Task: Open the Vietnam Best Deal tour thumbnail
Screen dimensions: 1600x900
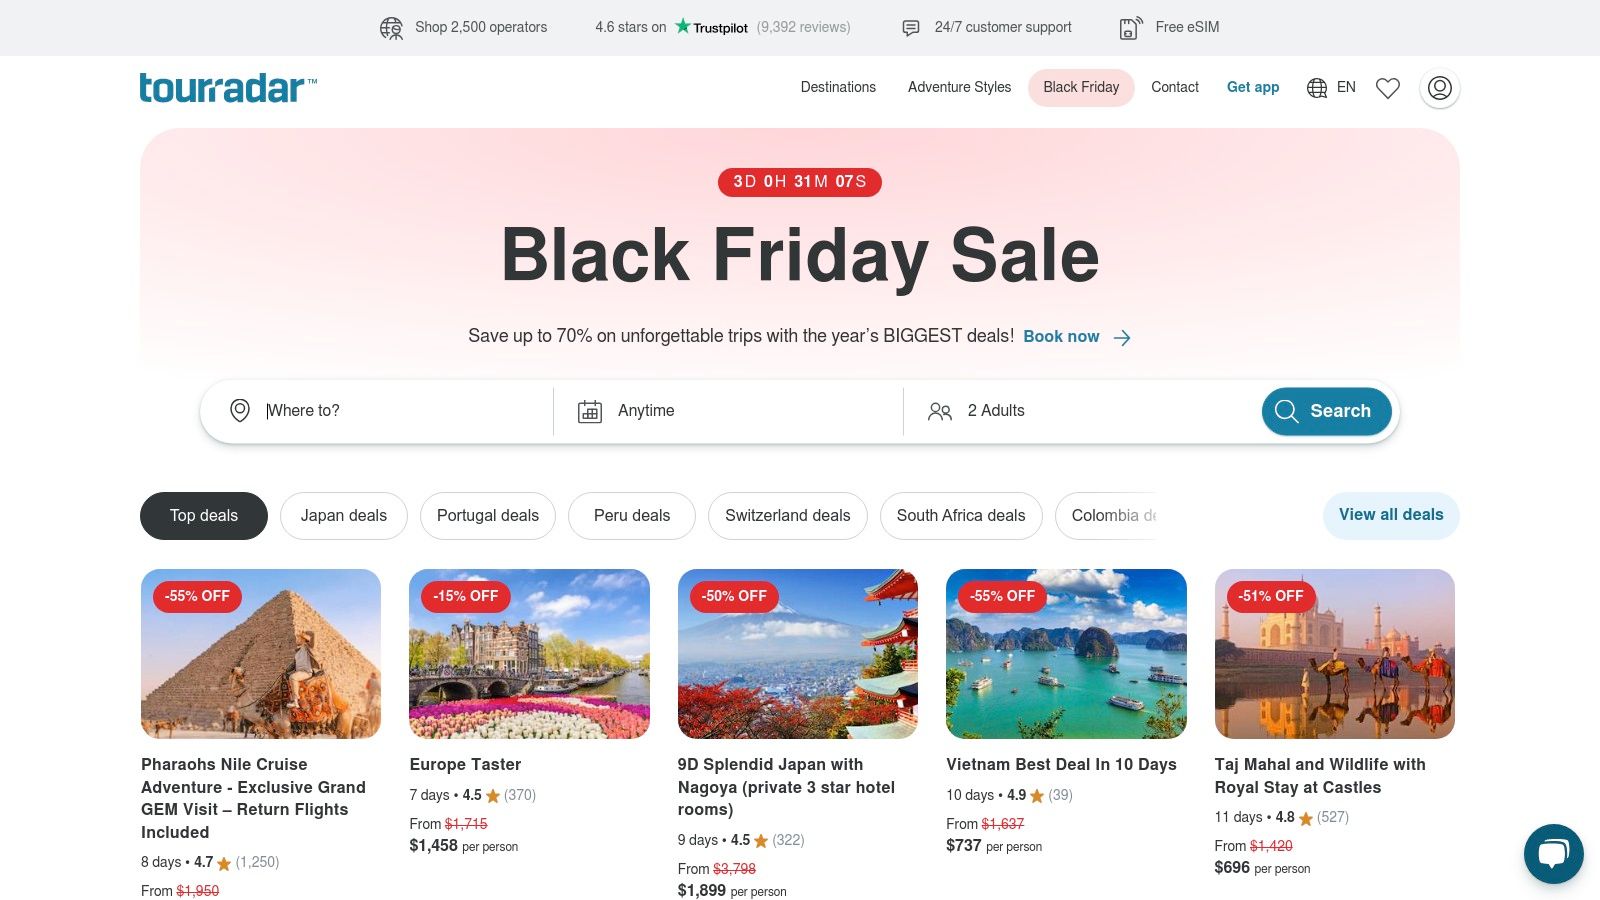Action: [x=1066, y=654]
